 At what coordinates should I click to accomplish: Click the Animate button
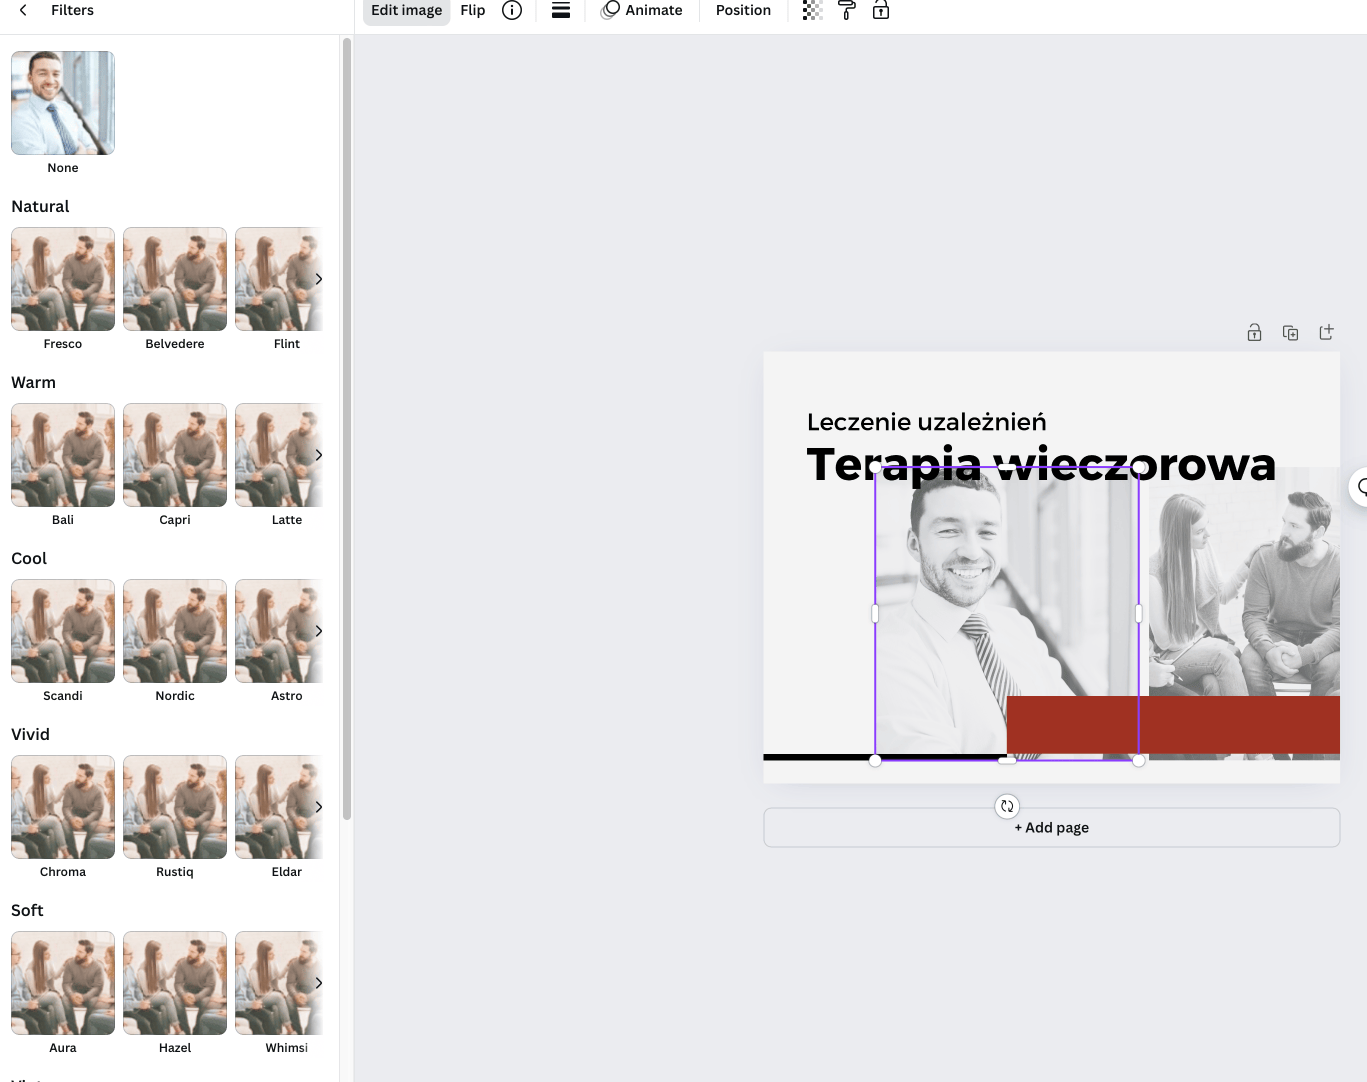pos(642,10)
